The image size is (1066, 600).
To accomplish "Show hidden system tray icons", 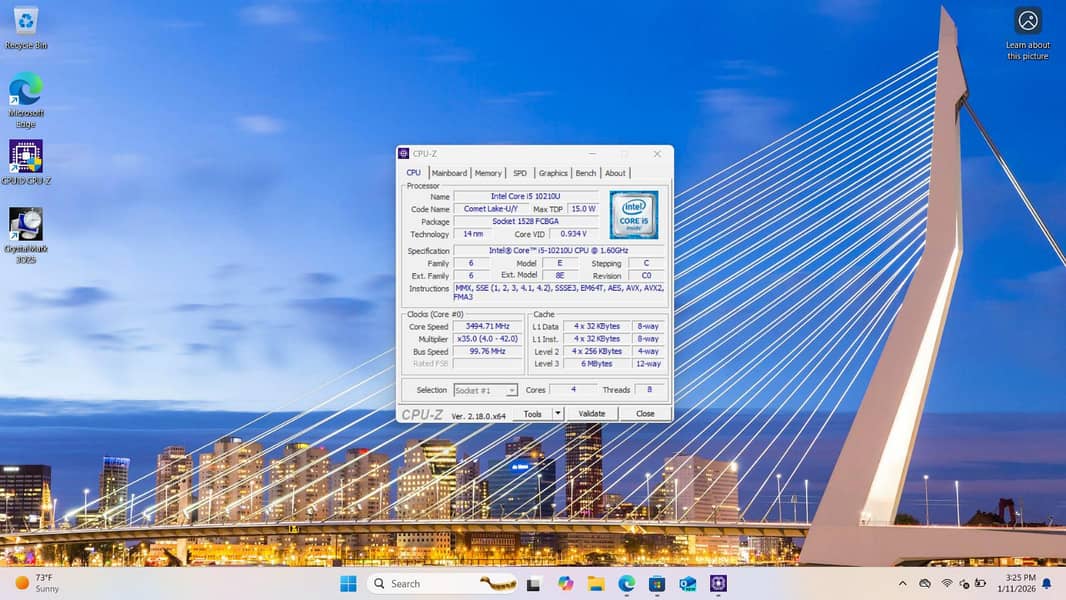I will click(902, 584).
